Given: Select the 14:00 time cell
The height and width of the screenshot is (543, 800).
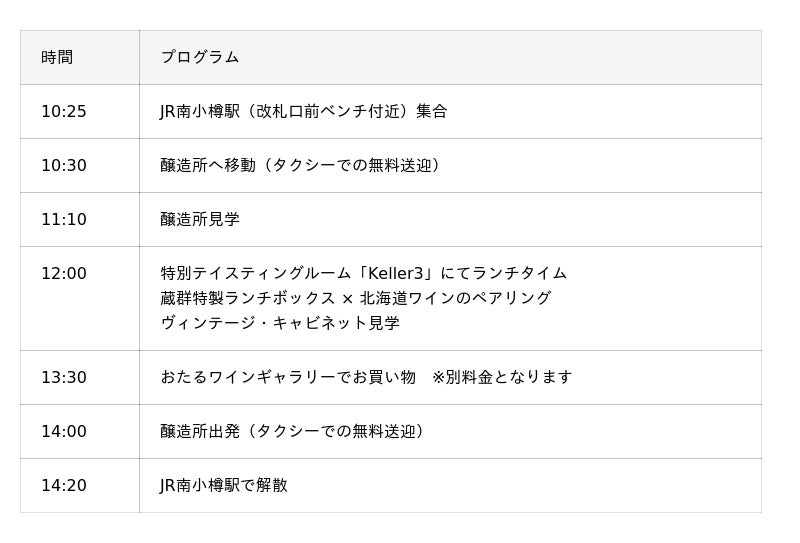Looking at the screenshot, I should pos(64,431).
